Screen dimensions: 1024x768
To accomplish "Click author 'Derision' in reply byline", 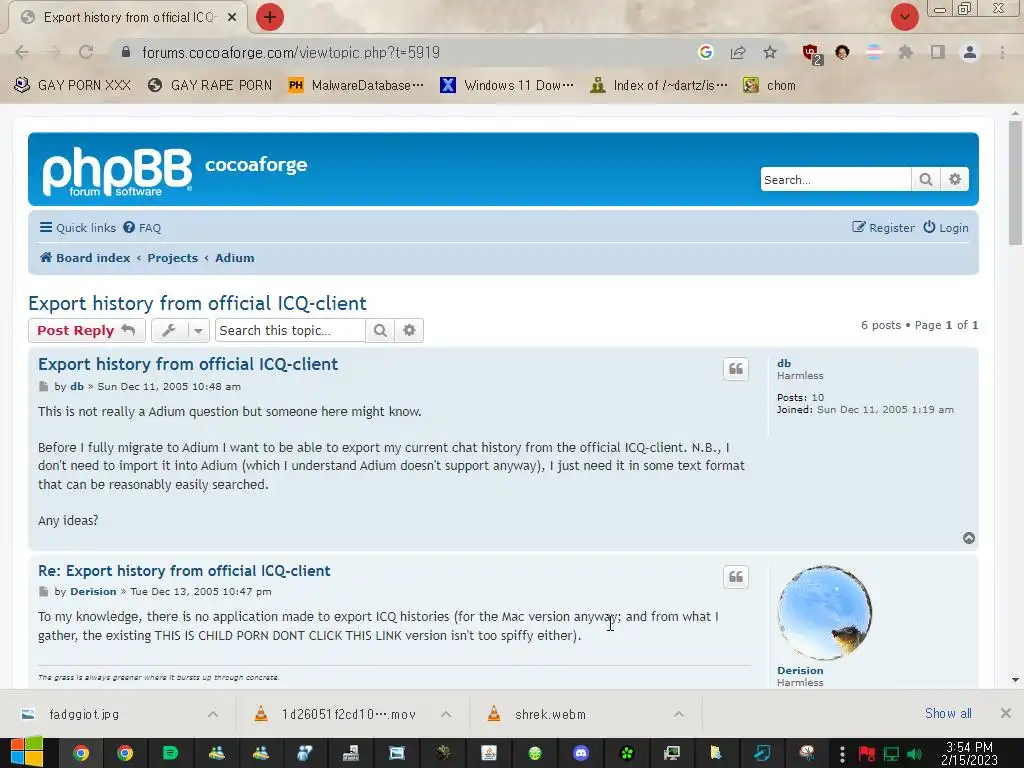I will coord(93,592).
